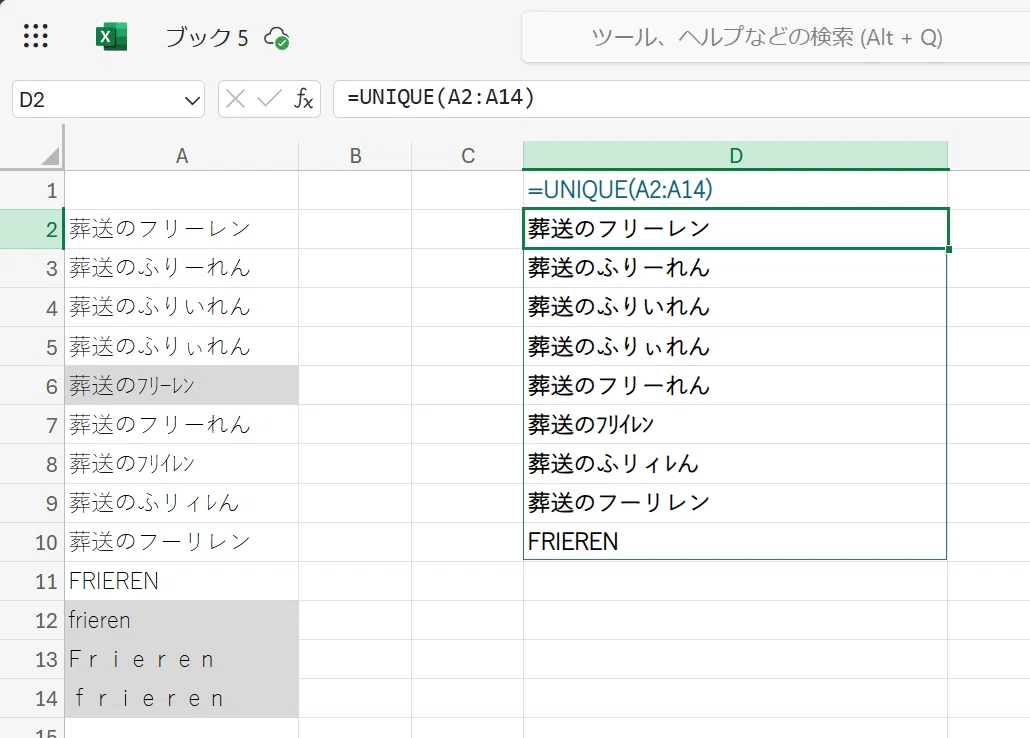
Task: Select row 1 header
Action: point(32,191)
